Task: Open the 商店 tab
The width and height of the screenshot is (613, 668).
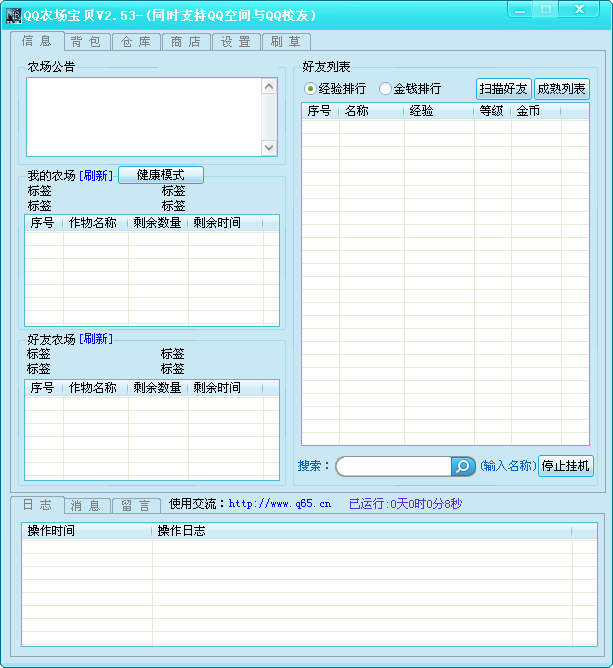Action: click(x=186, y=42)
